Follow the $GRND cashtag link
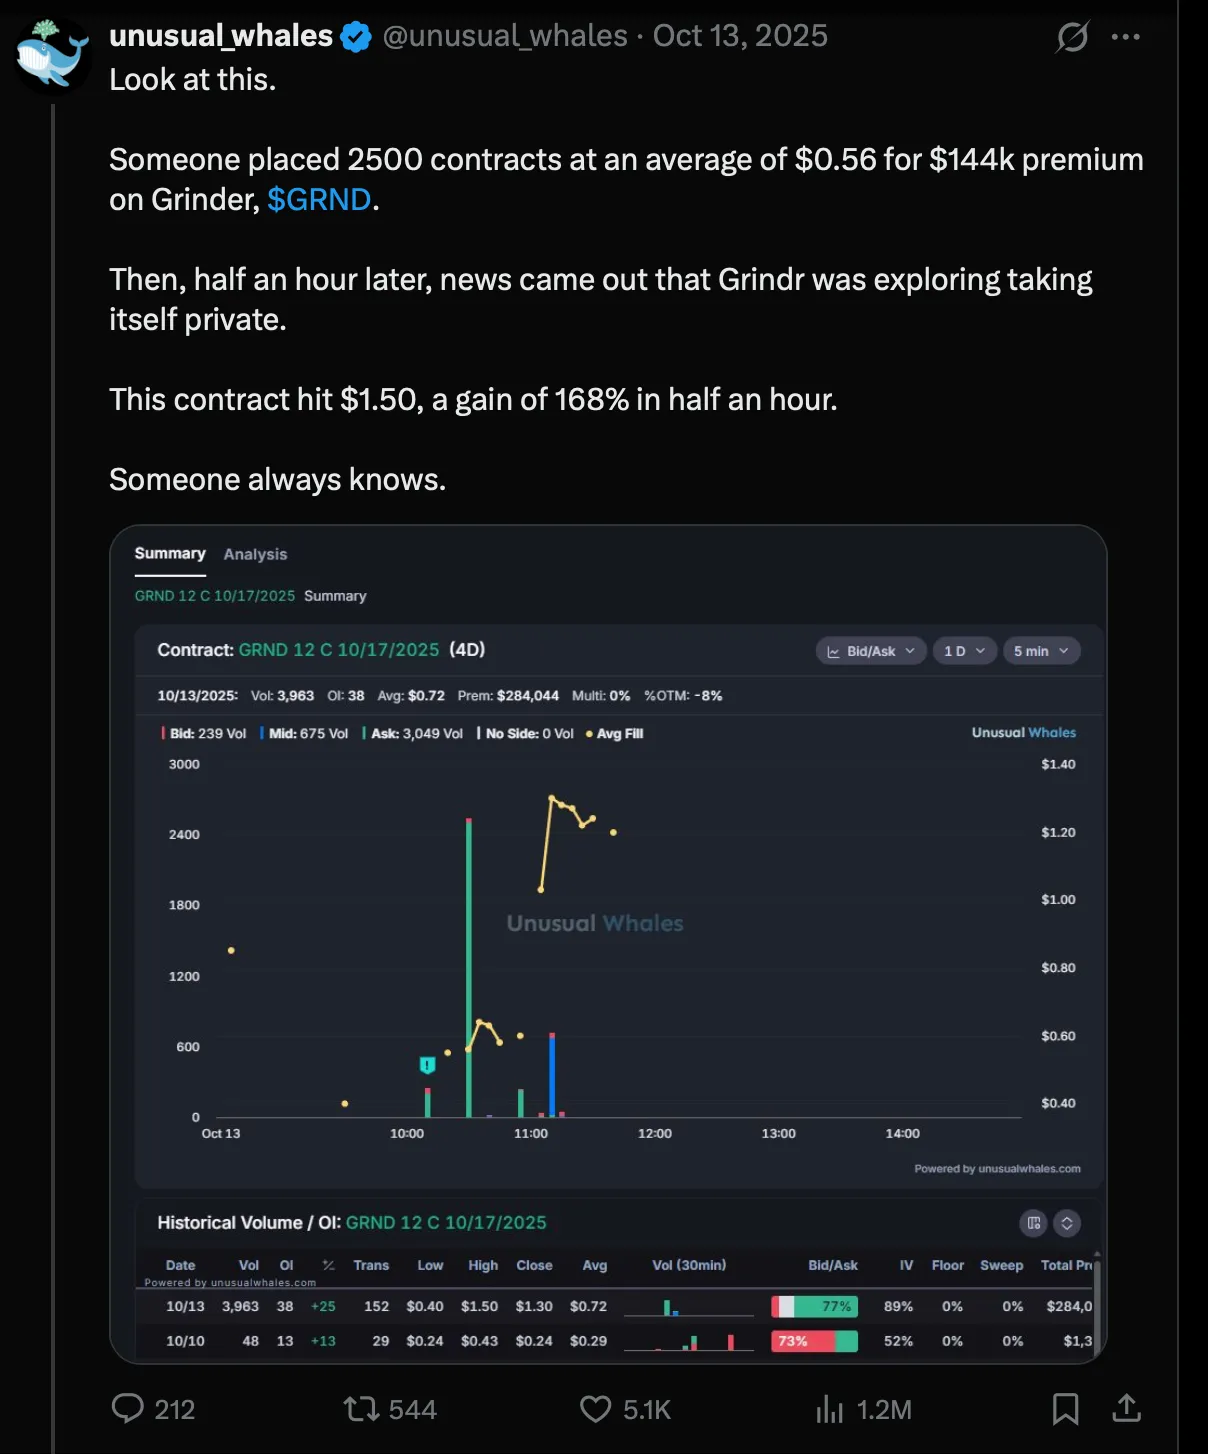The image size is (1208, 1454). point(318,199)
